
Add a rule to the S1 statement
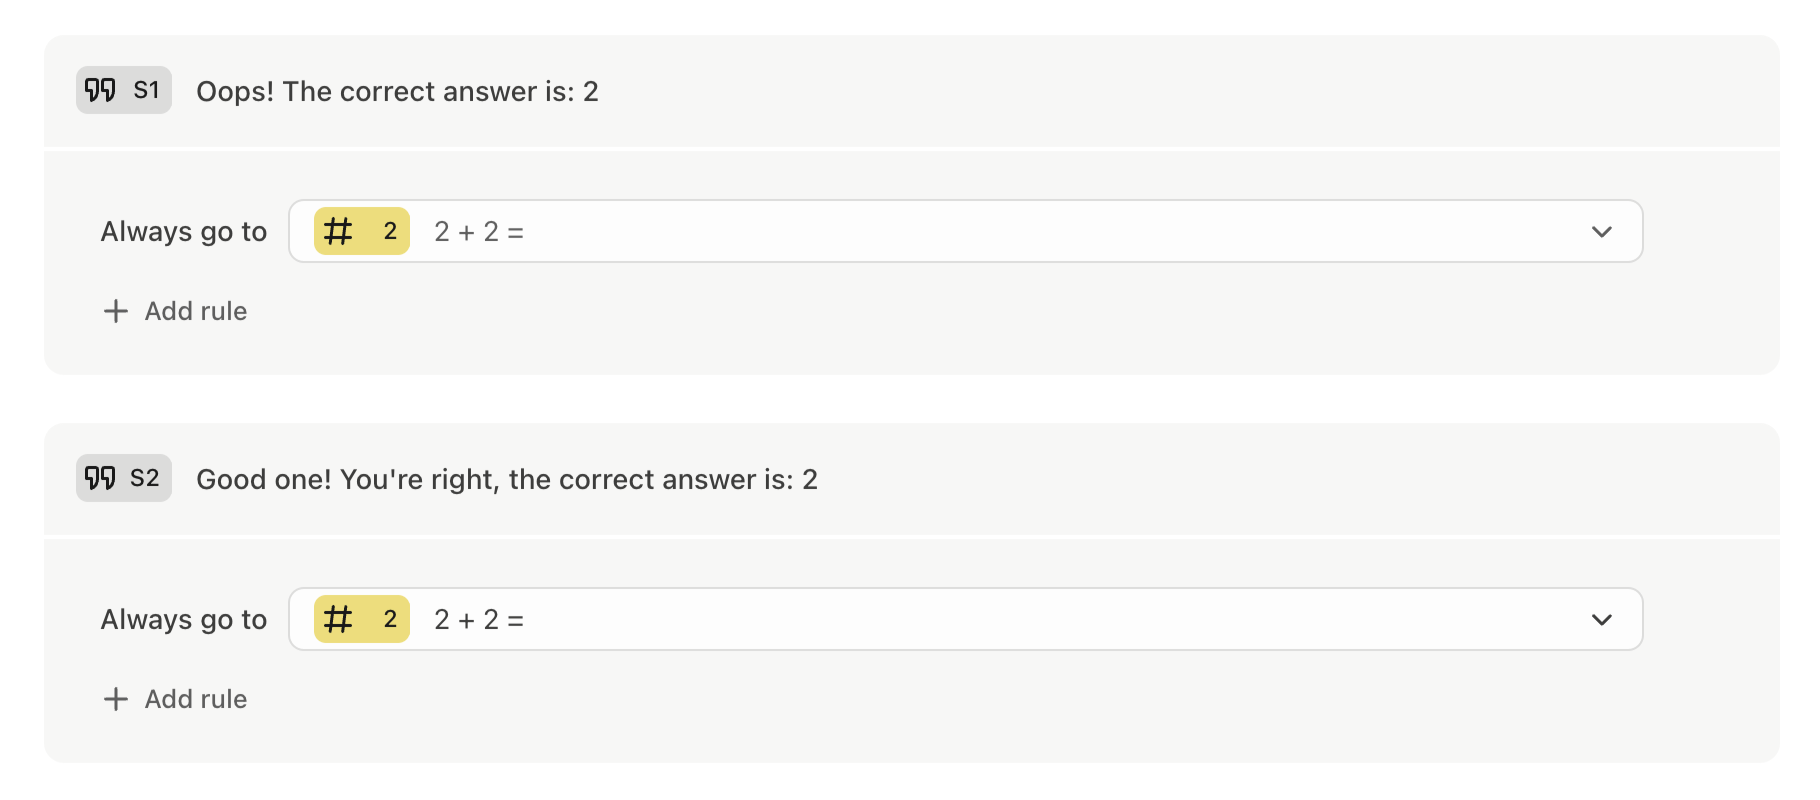[x=195, y=311]
